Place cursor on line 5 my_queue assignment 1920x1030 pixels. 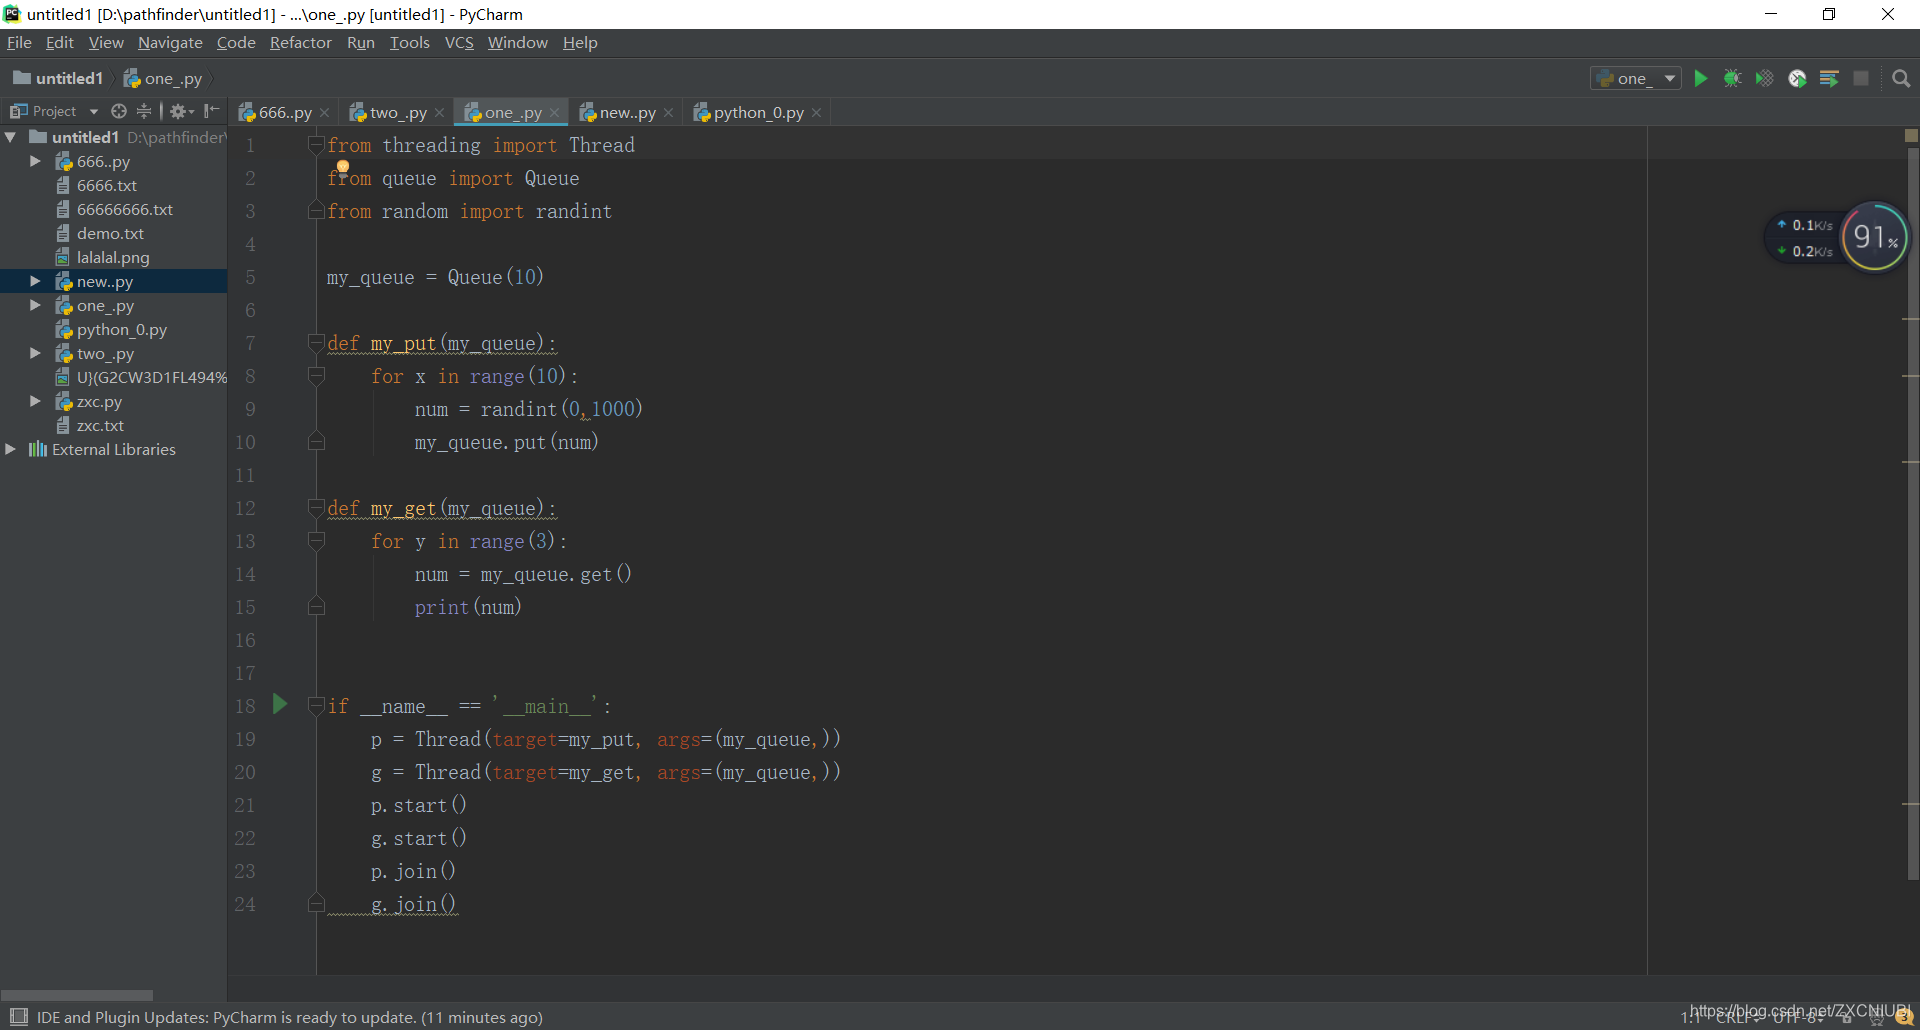pos(435,277)
